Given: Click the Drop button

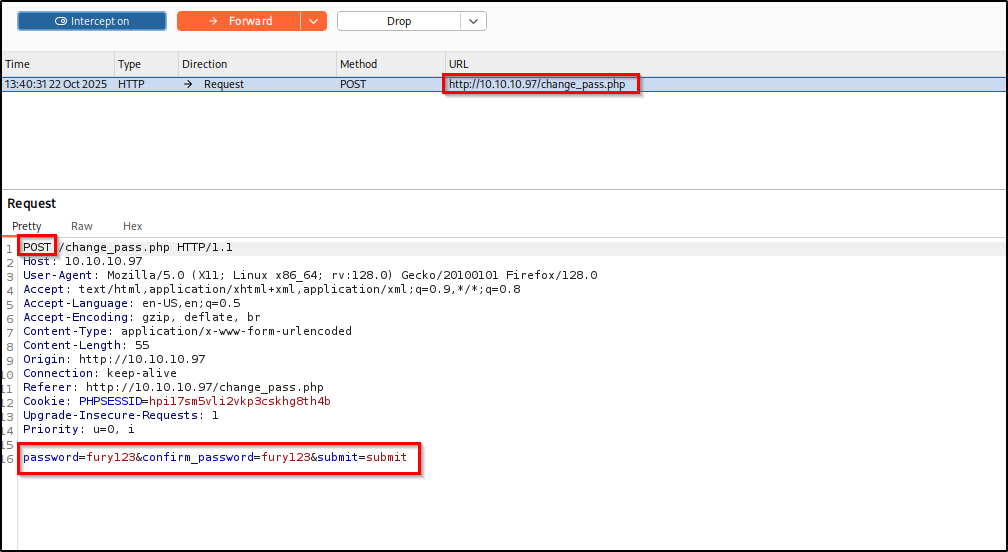Looking at the screenshot, I should (x=399, y=21).
